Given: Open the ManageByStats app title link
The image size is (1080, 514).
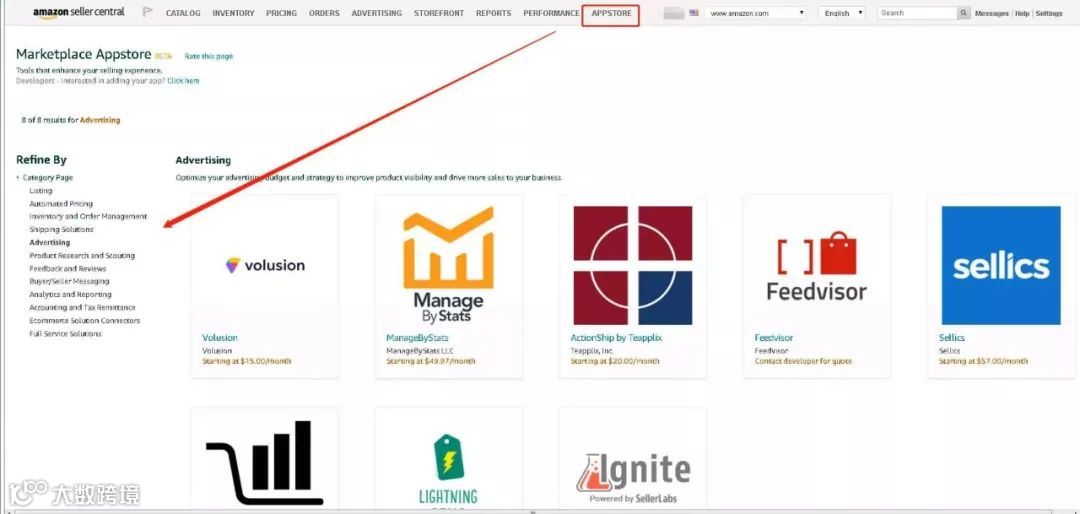Looking at the screenshot, I should 417,338.
